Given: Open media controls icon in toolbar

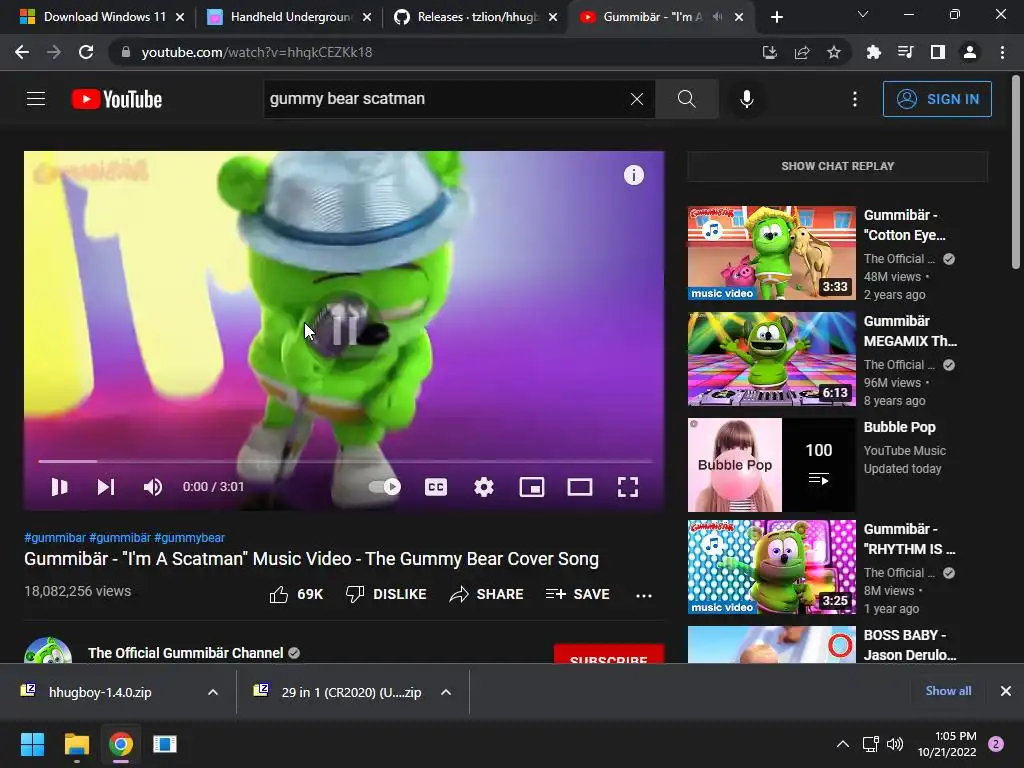Looking at the screenshot, I should point(905,52).
